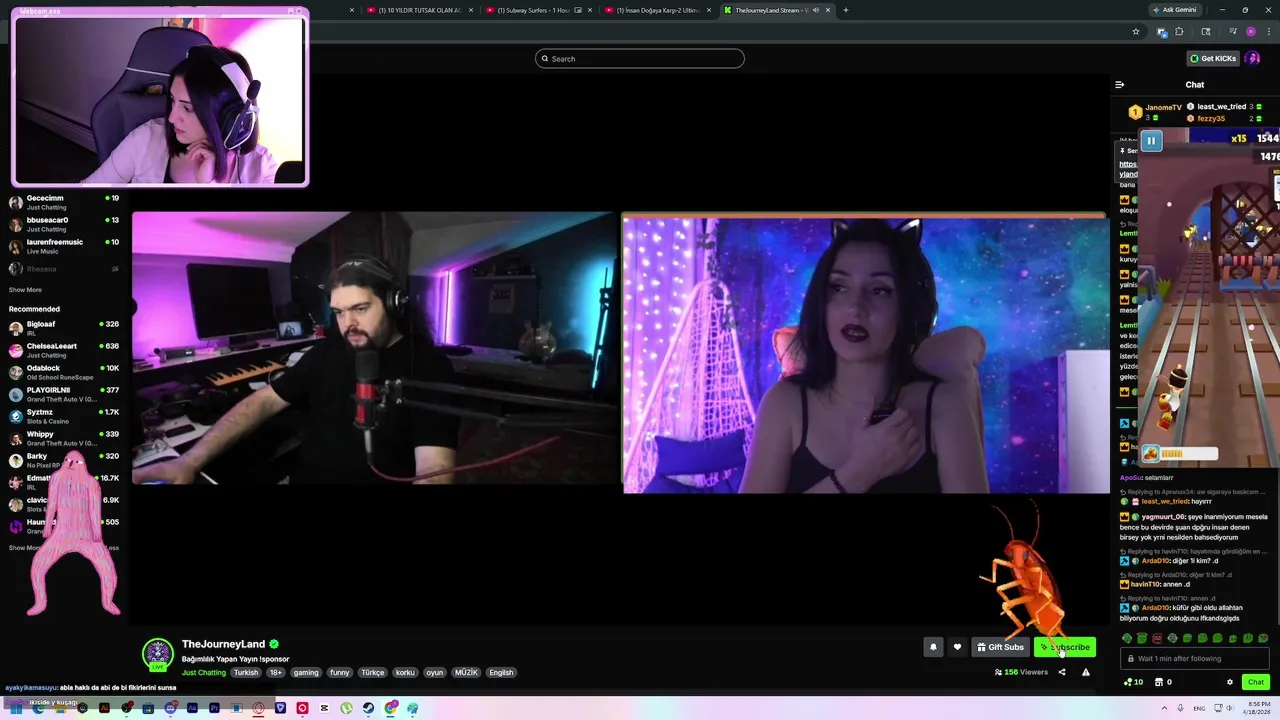This screenshot has height=720, width=1280.
Task: Open Bigloaaf recommended channel
Action: 64,328
